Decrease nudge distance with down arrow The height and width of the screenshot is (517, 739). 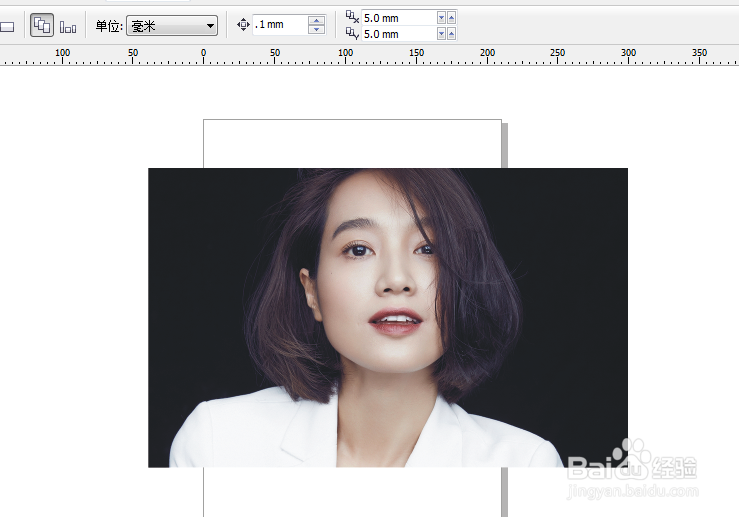[x=317, y=29]
